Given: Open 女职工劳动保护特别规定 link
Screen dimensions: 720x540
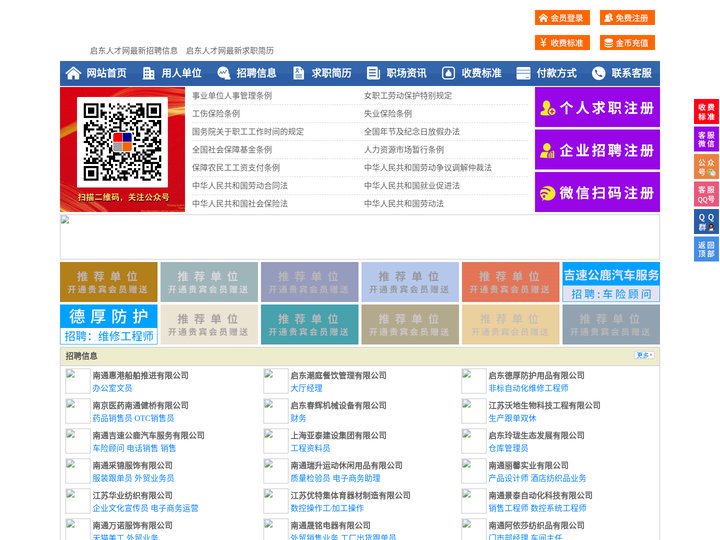Looking at the screenshot, I should point(408,96).
